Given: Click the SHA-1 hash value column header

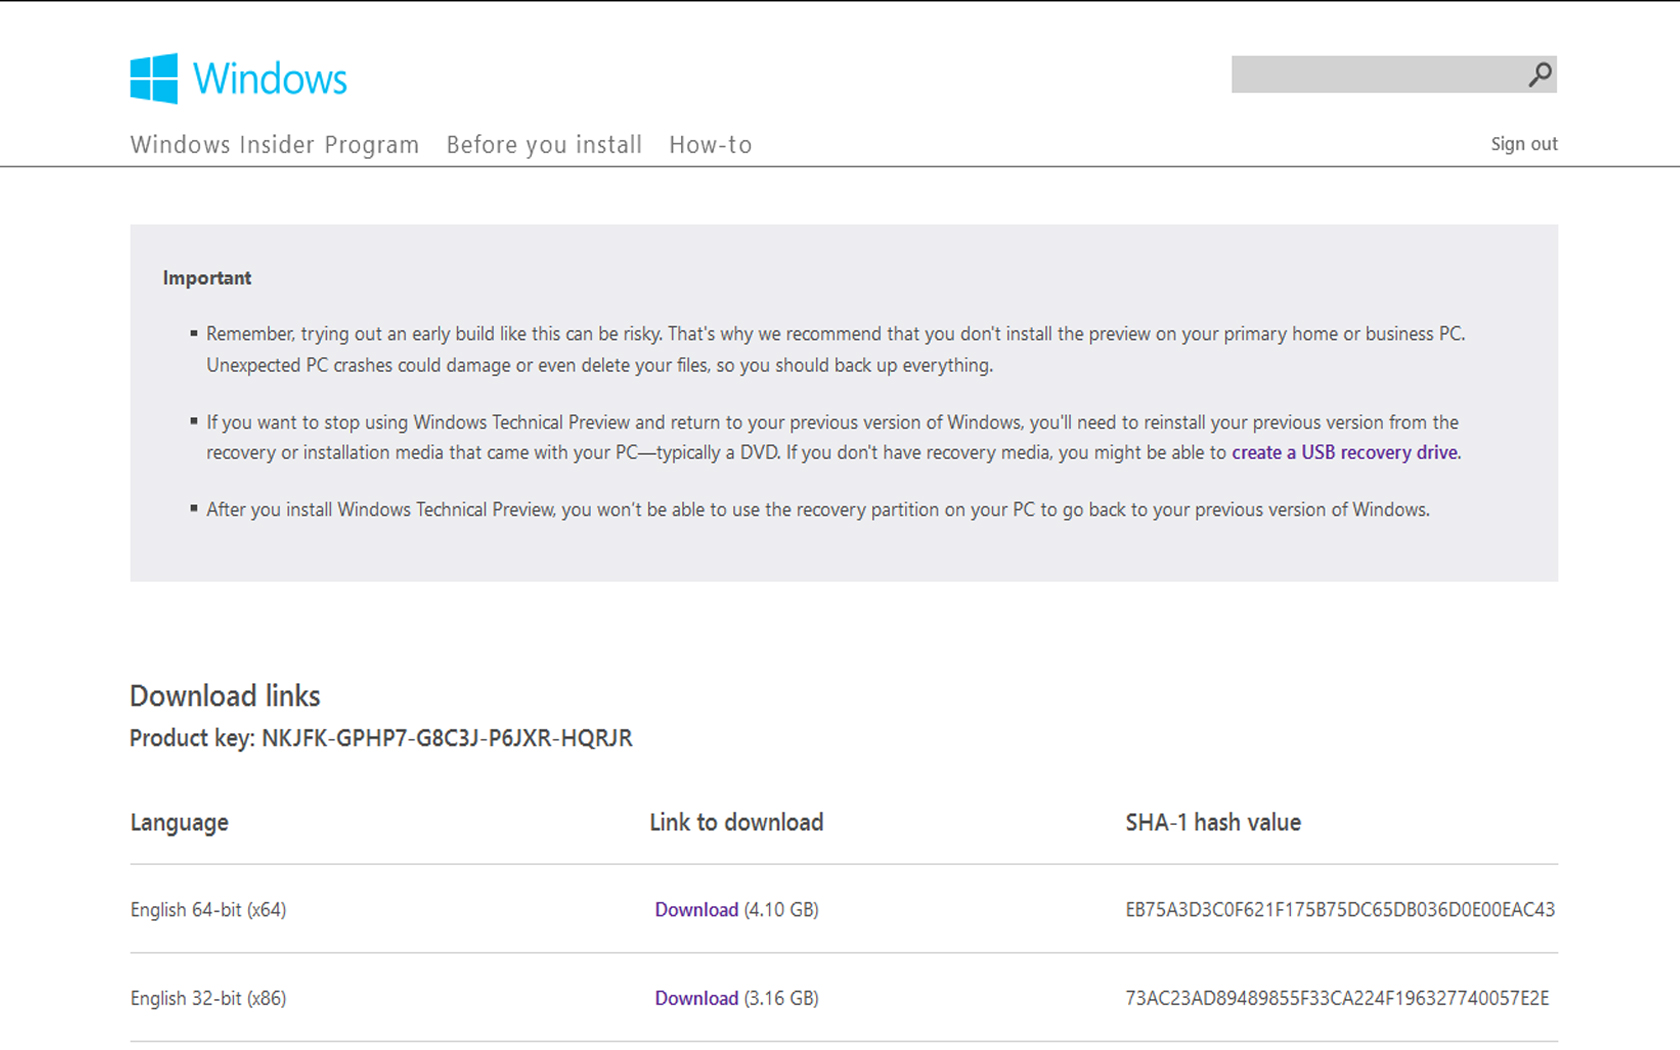Looking at the screenshot, I should (x=1212, y=822).
